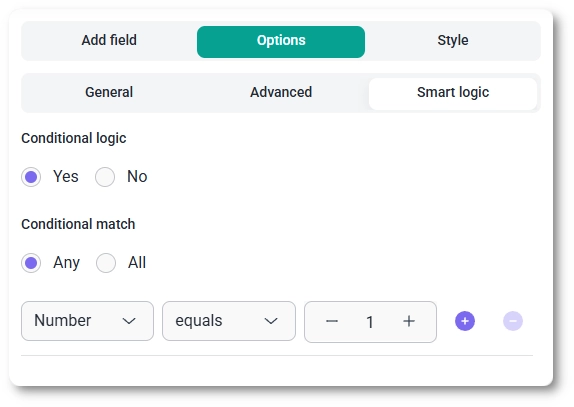Select Yes for Conditional logic
The height and width of the screenshot is (407, 574).
31,177
